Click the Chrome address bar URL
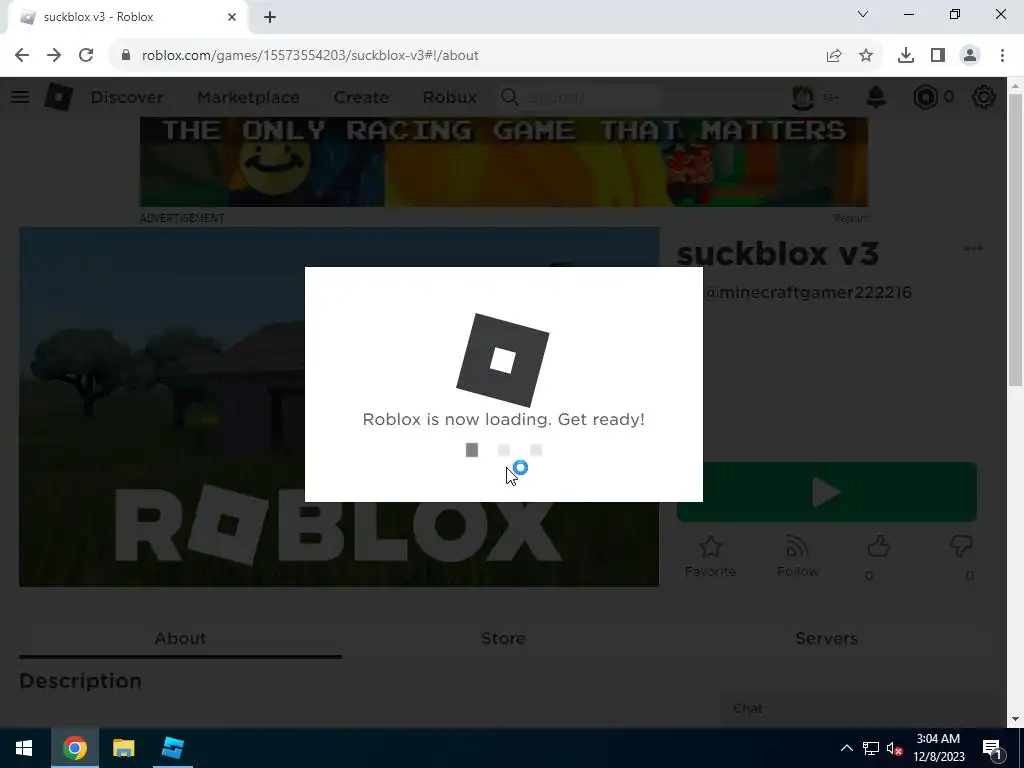This screenshot has width=1024, height=768. 310,56
